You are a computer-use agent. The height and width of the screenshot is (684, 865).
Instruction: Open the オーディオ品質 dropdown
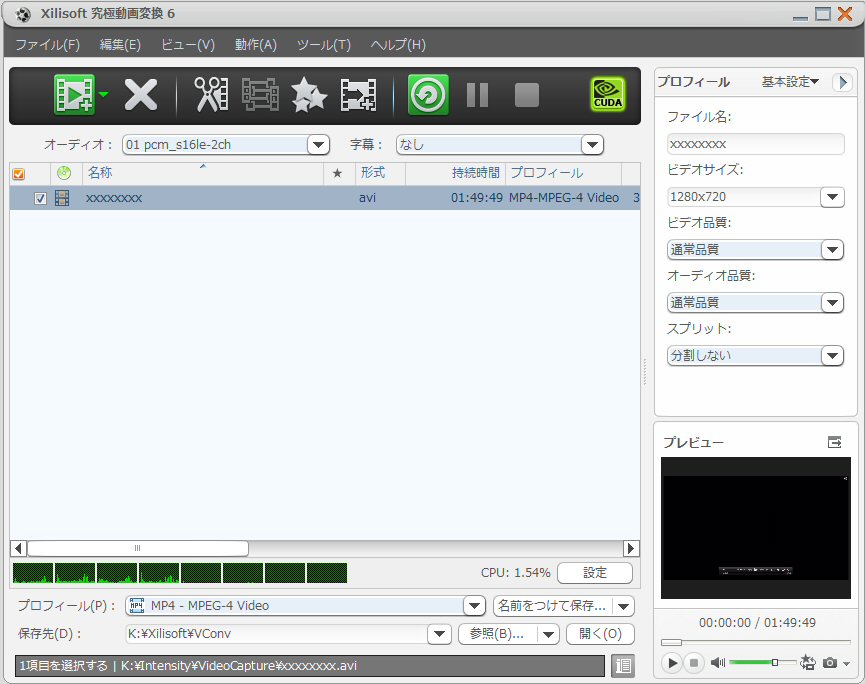tap(832, 303)
